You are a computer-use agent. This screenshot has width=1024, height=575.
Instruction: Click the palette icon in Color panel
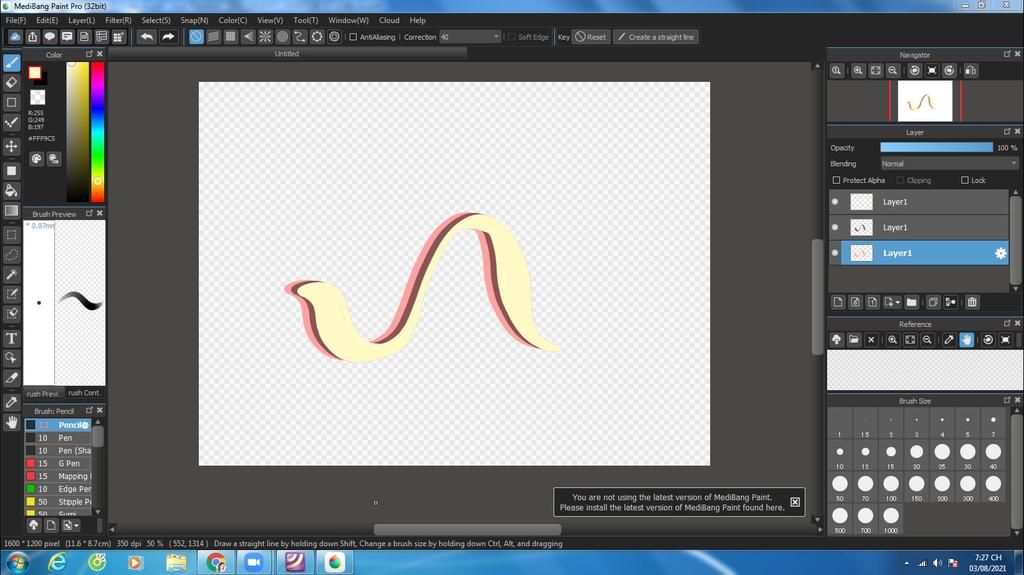click(x=37, y=159)
